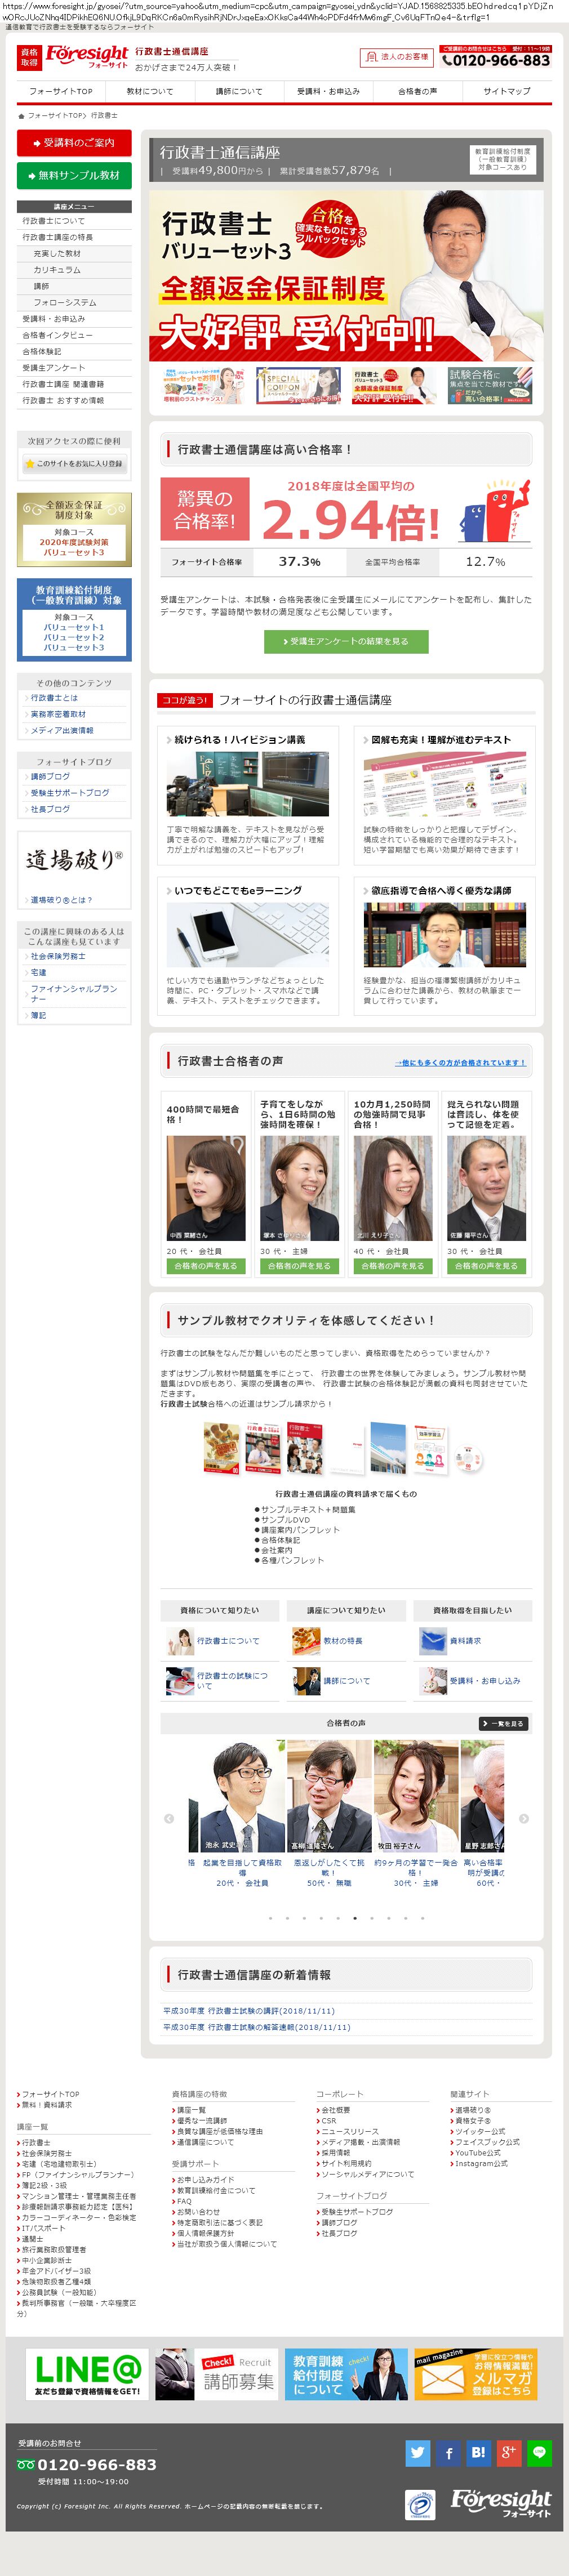Open サイトマップ in the top navigation
This screenshot has height=2576, width=569.
[x=506, y=91]
